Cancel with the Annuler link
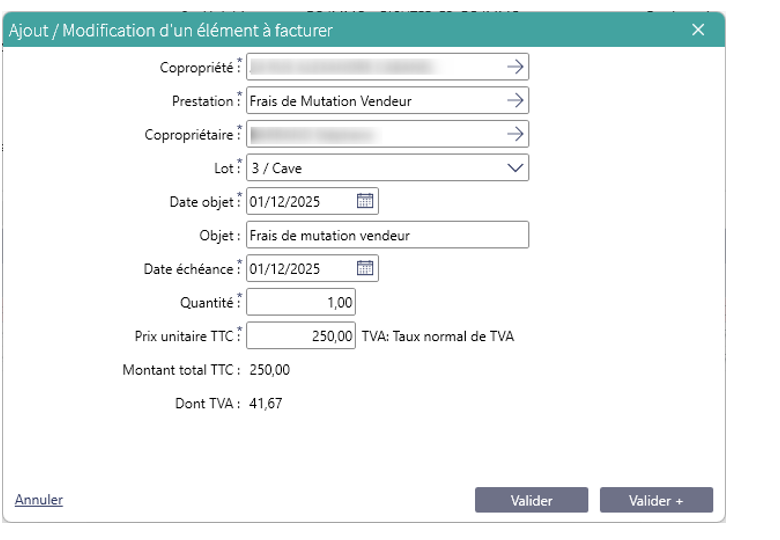Screen dimensions: 780x540 pyautogui.click(x=39, y=499)
